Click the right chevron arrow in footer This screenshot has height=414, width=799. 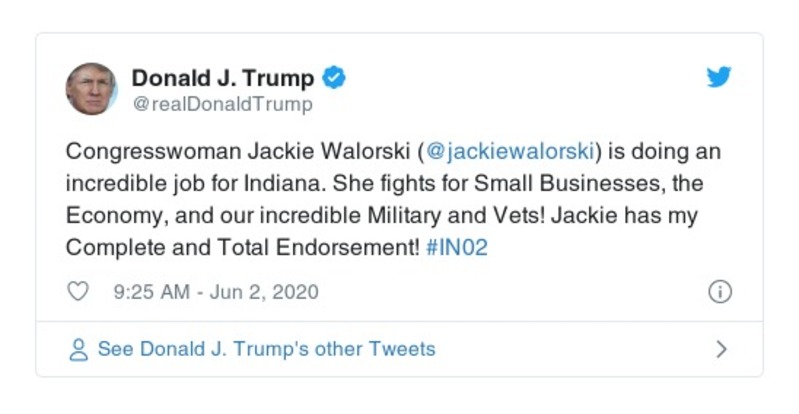click(x=720, y=349)
